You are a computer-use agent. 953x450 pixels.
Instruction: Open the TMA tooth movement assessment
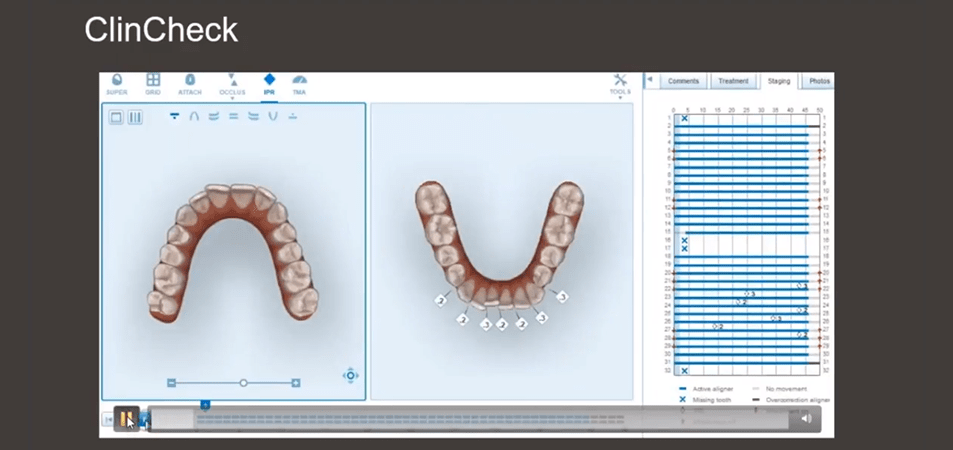299,85
